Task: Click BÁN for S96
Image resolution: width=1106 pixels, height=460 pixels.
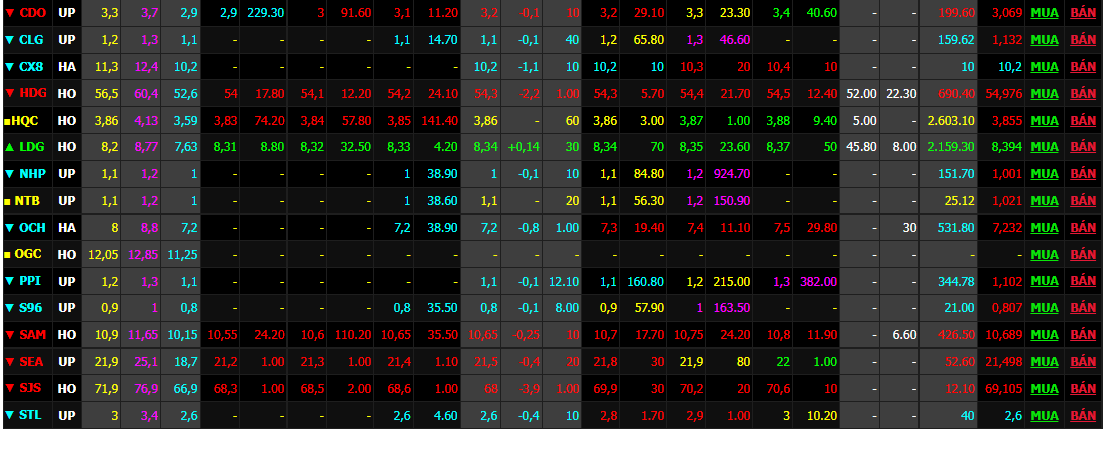Action: (1083, 308)
